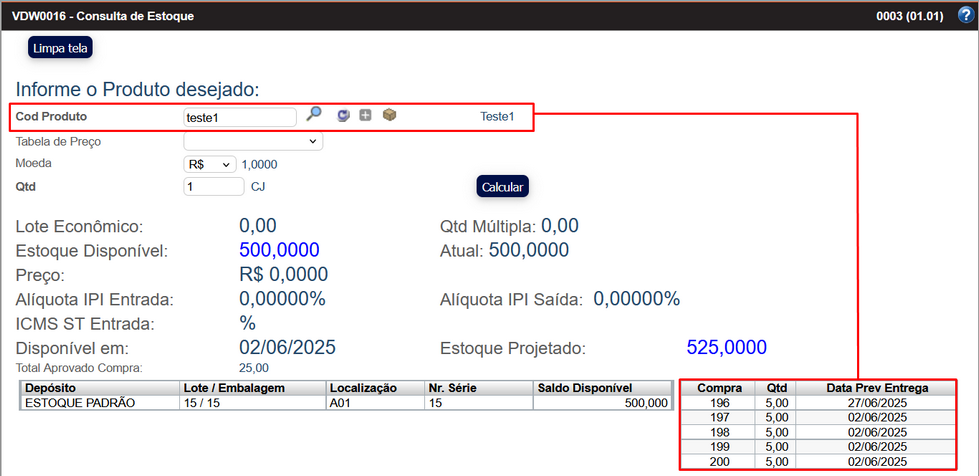
Task: Click the Estoque Projetado value 525,0000
Action: coord(726,348)
